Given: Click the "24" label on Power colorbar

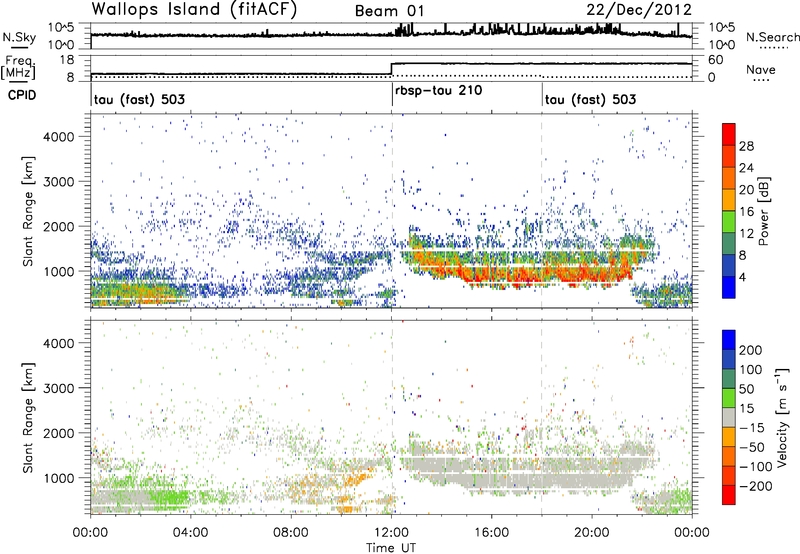Looking at the screenshot, I should (746, 168).
